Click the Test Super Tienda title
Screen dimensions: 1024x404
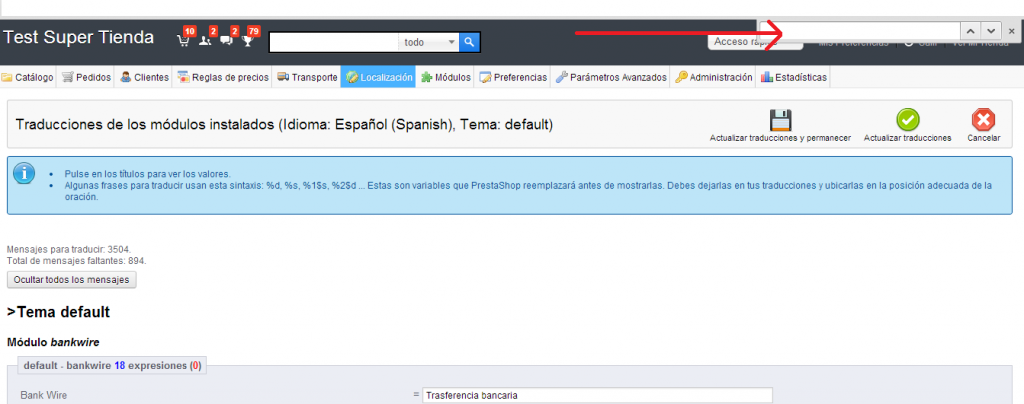tap(79, 37)
